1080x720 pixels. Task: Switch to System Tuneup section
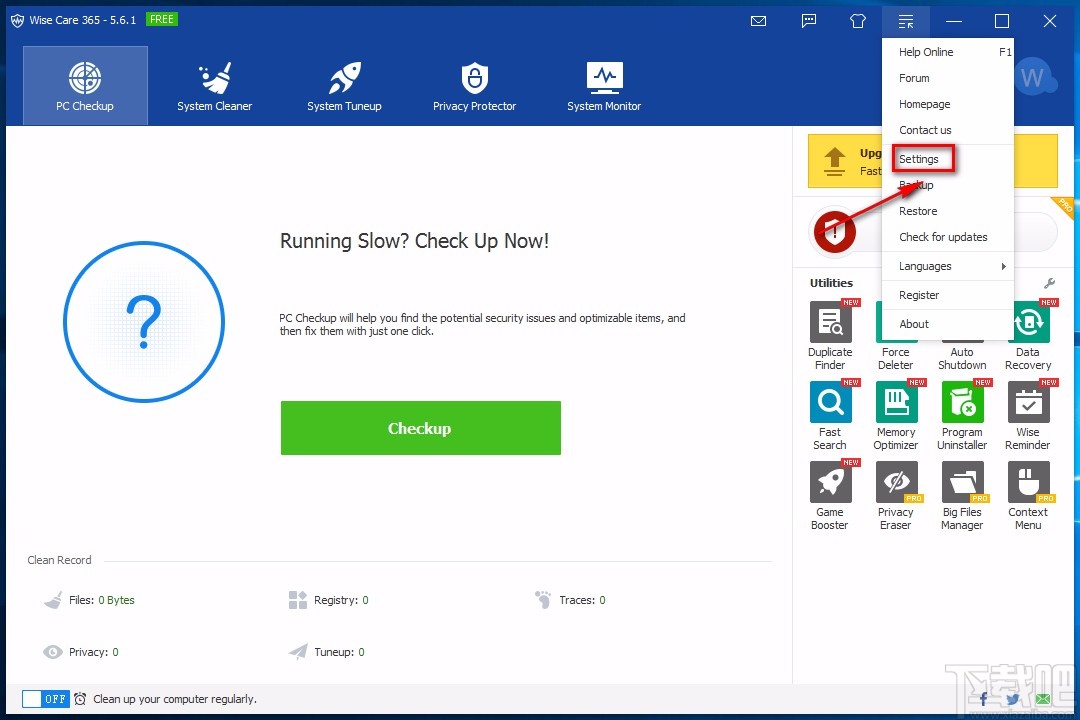pyautogui.click(x=344, y=86)
